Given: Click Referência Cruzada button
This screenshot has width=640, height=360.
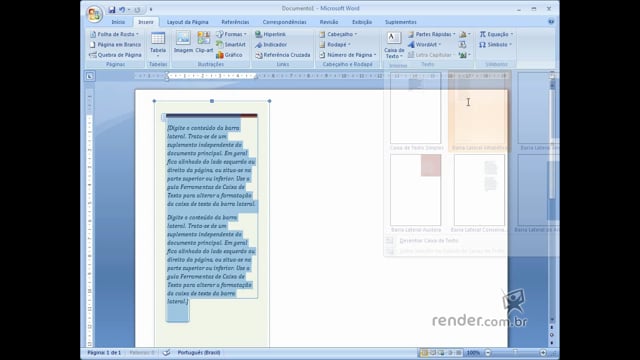Looking at the screenshot, I should click(282, 55).
